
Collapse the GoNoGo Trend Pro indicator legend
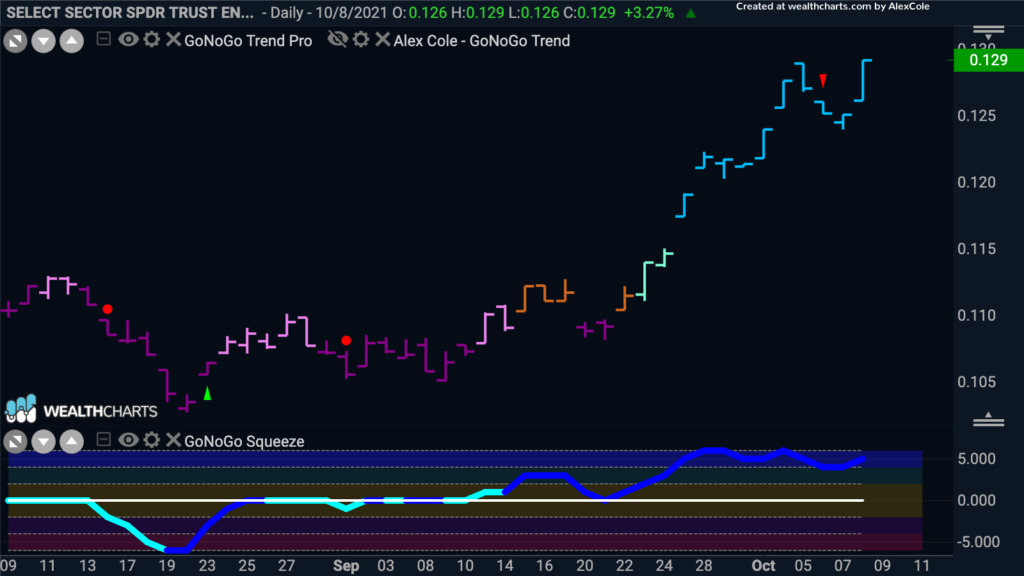point(103,39)
